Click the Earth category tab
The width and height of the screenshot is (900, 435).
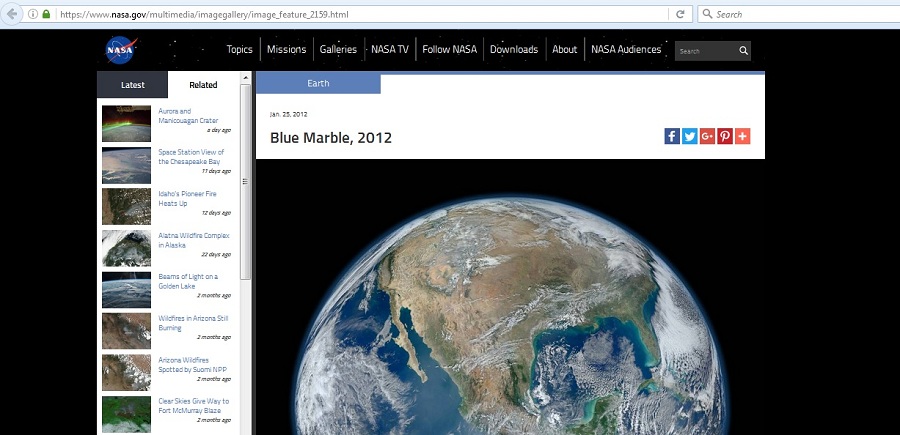pos(318,84)
